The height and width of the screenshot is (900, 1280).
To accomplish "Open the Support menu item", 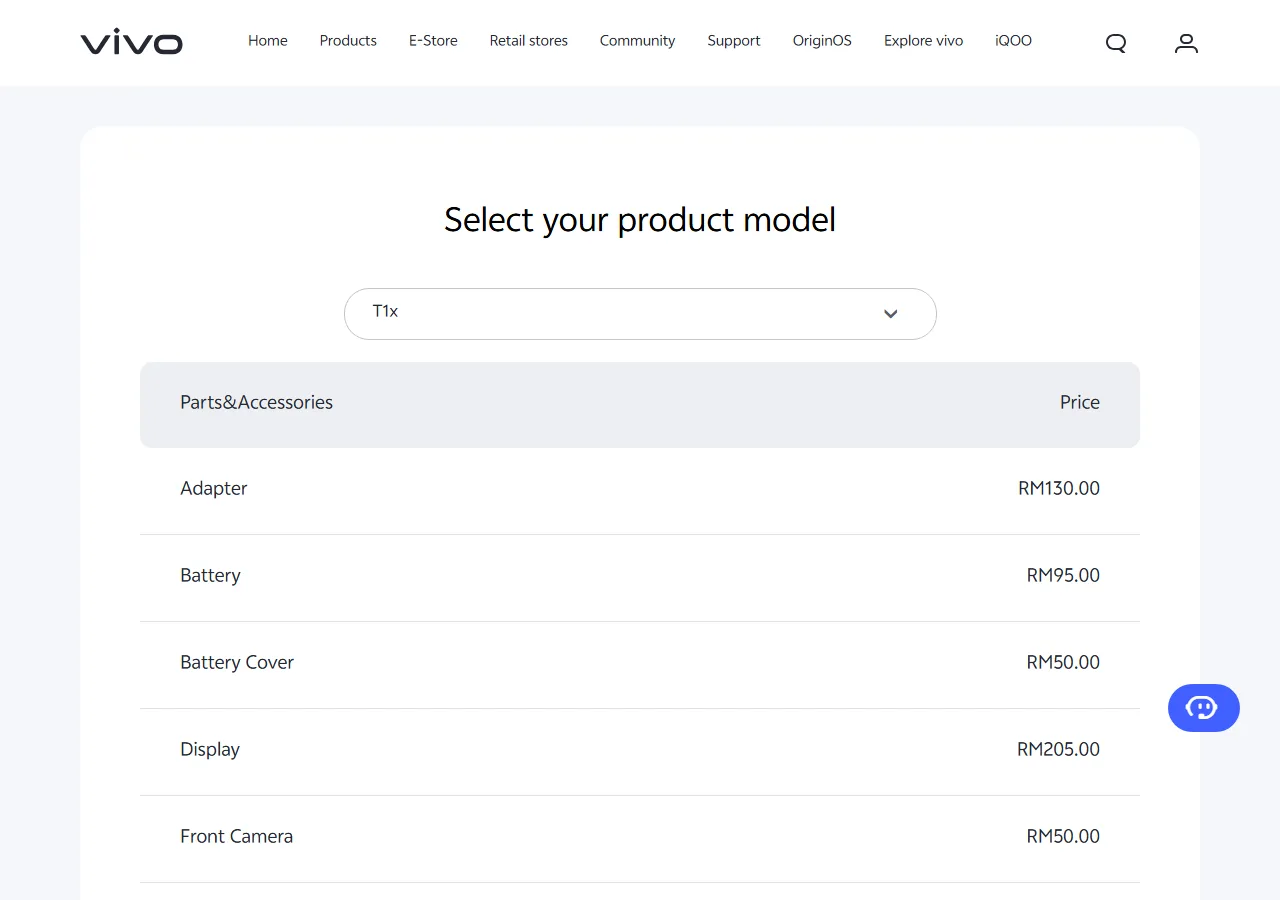I will coord(734,41).
